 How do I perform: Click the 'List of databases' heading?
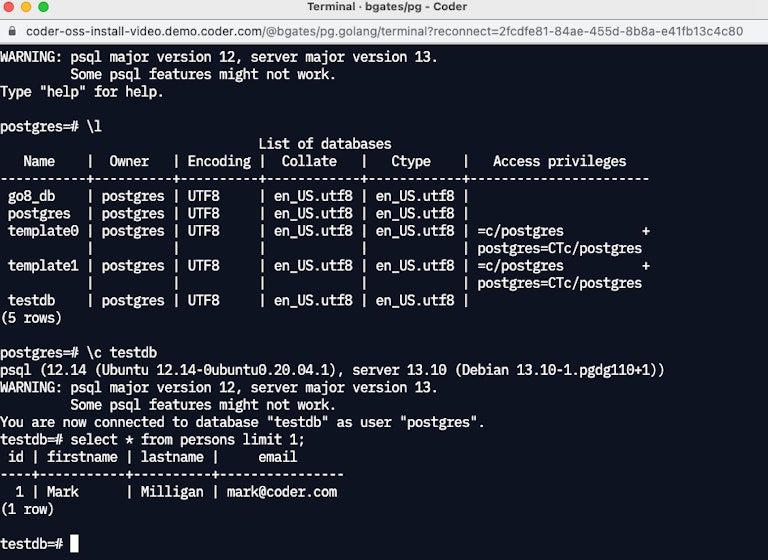click(x=325, y=144)
